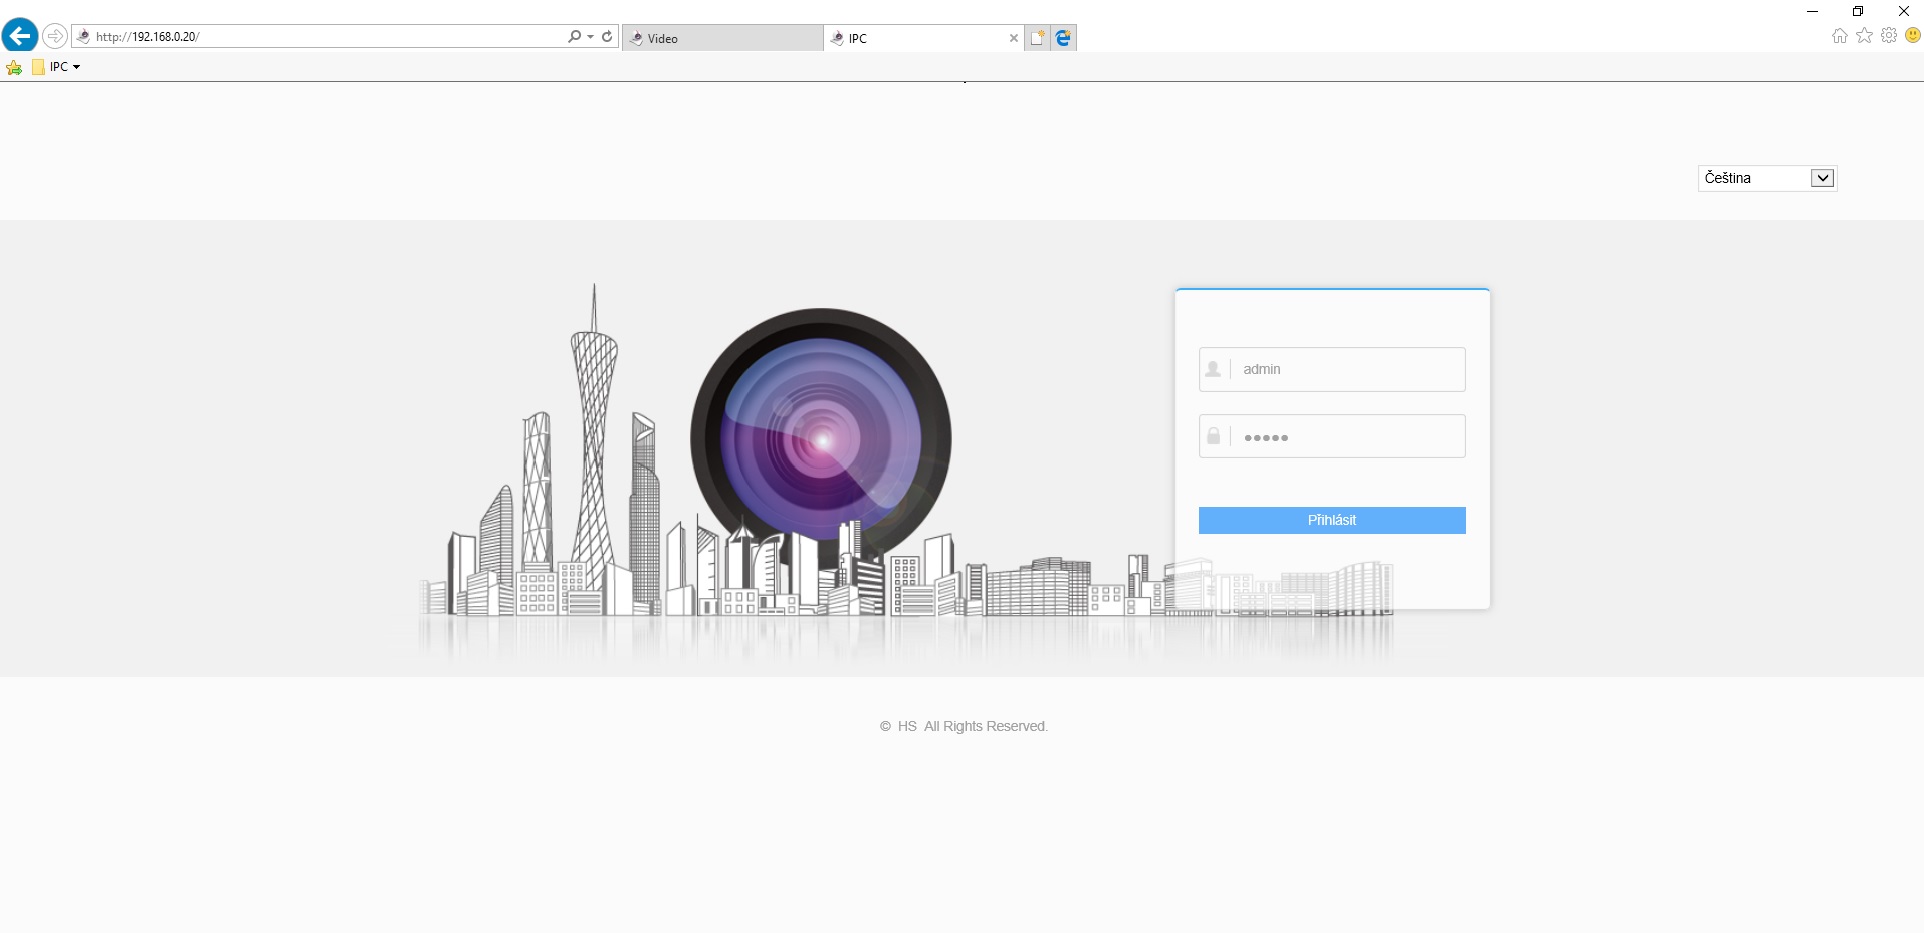Click the user icon in username field
The image size is (1924, 933).
coord(1213,369)
